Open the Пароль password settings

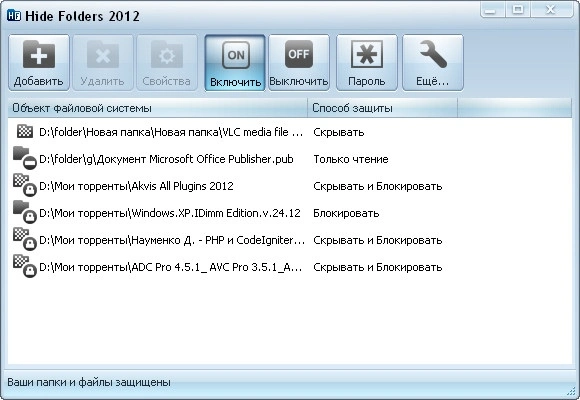[367, 62]
